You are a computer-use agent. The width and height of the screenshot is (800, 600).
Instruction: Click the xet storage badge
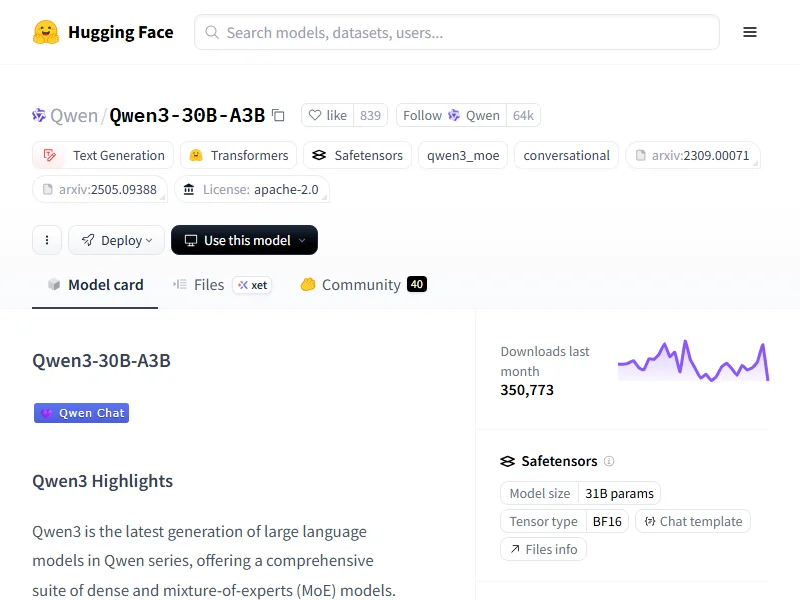(x=253, y=285)
